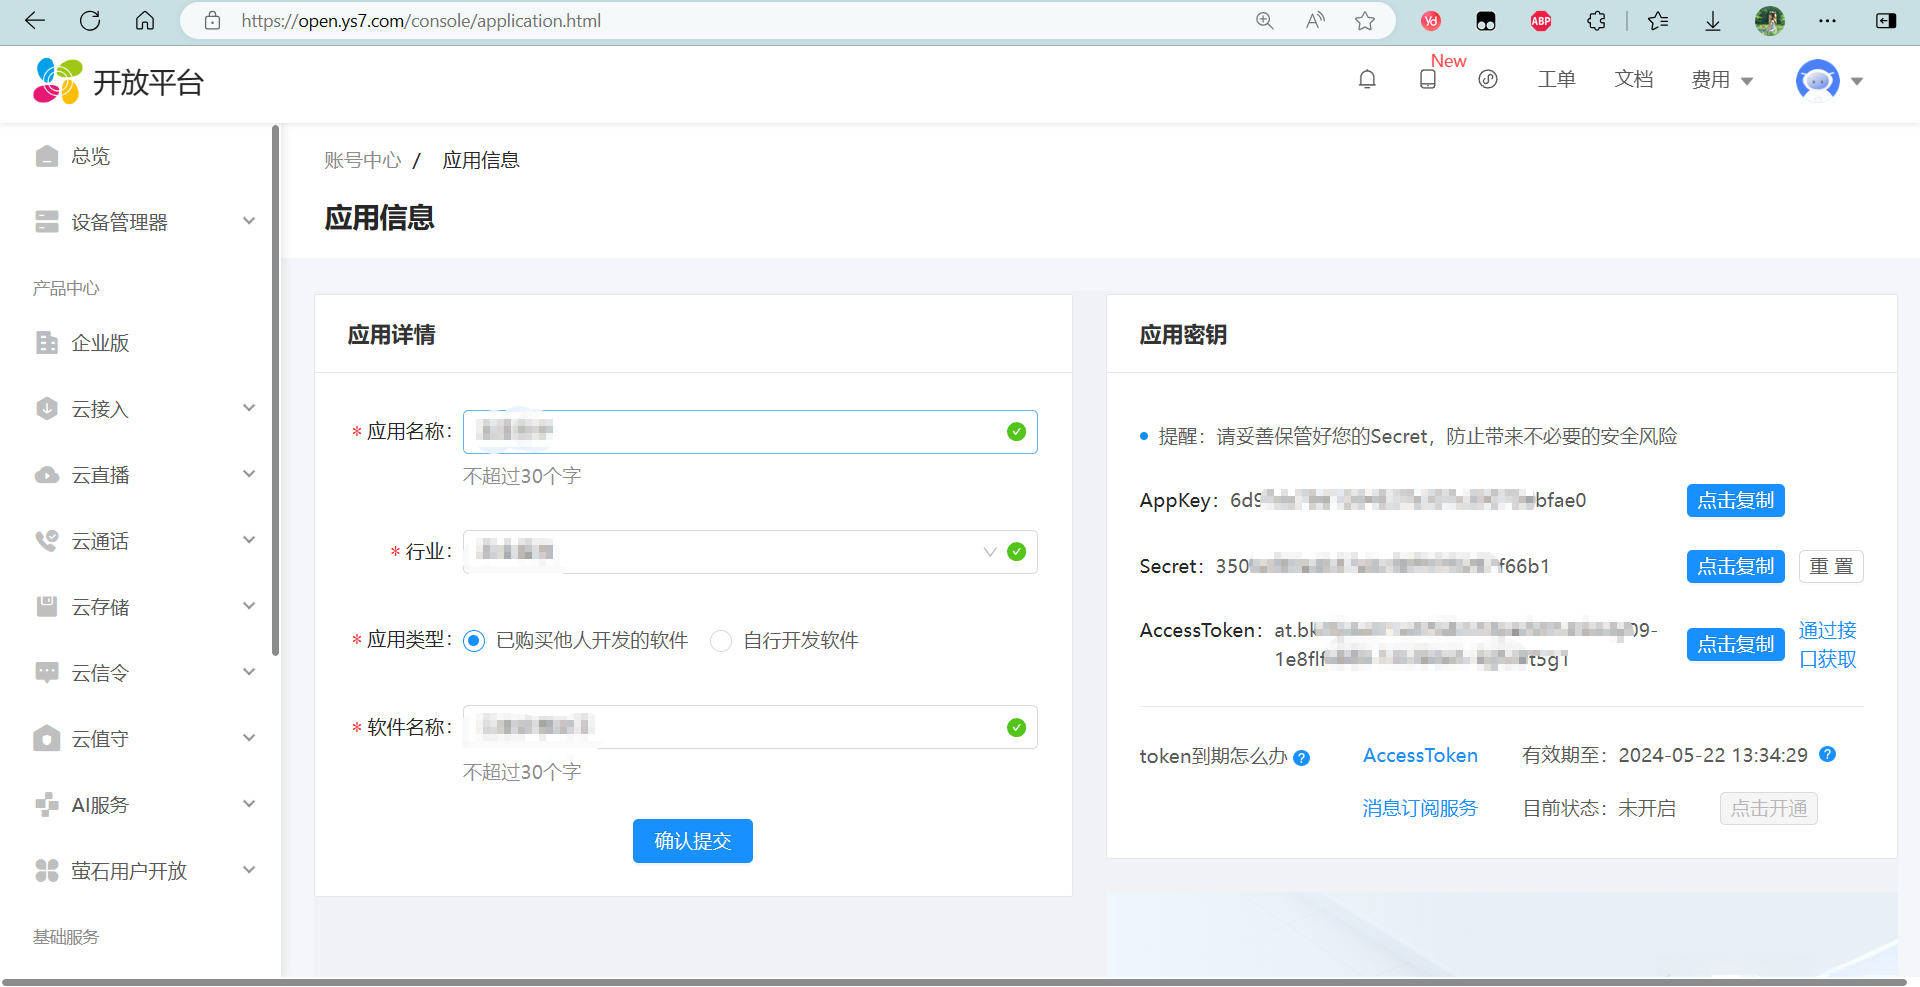Screen dimensions: 1920x987
Task: Open the 文档 menu item
Action: tap(1633, 79)
